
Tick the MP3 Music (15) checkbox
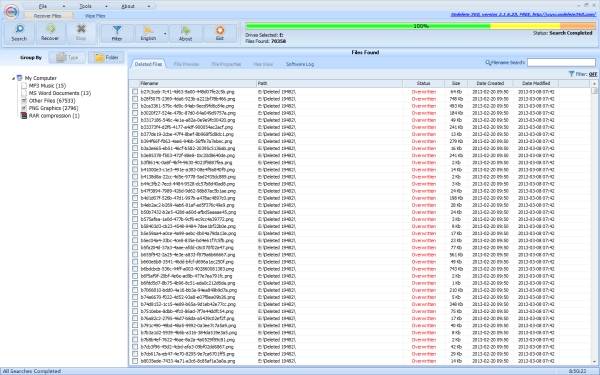(x=24, y=86)
